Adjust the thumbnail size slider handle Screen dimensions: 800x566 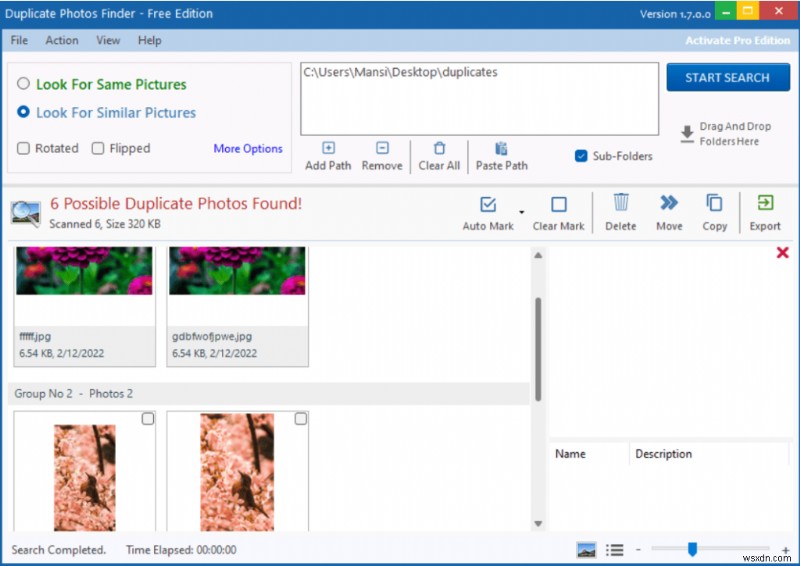692,549
